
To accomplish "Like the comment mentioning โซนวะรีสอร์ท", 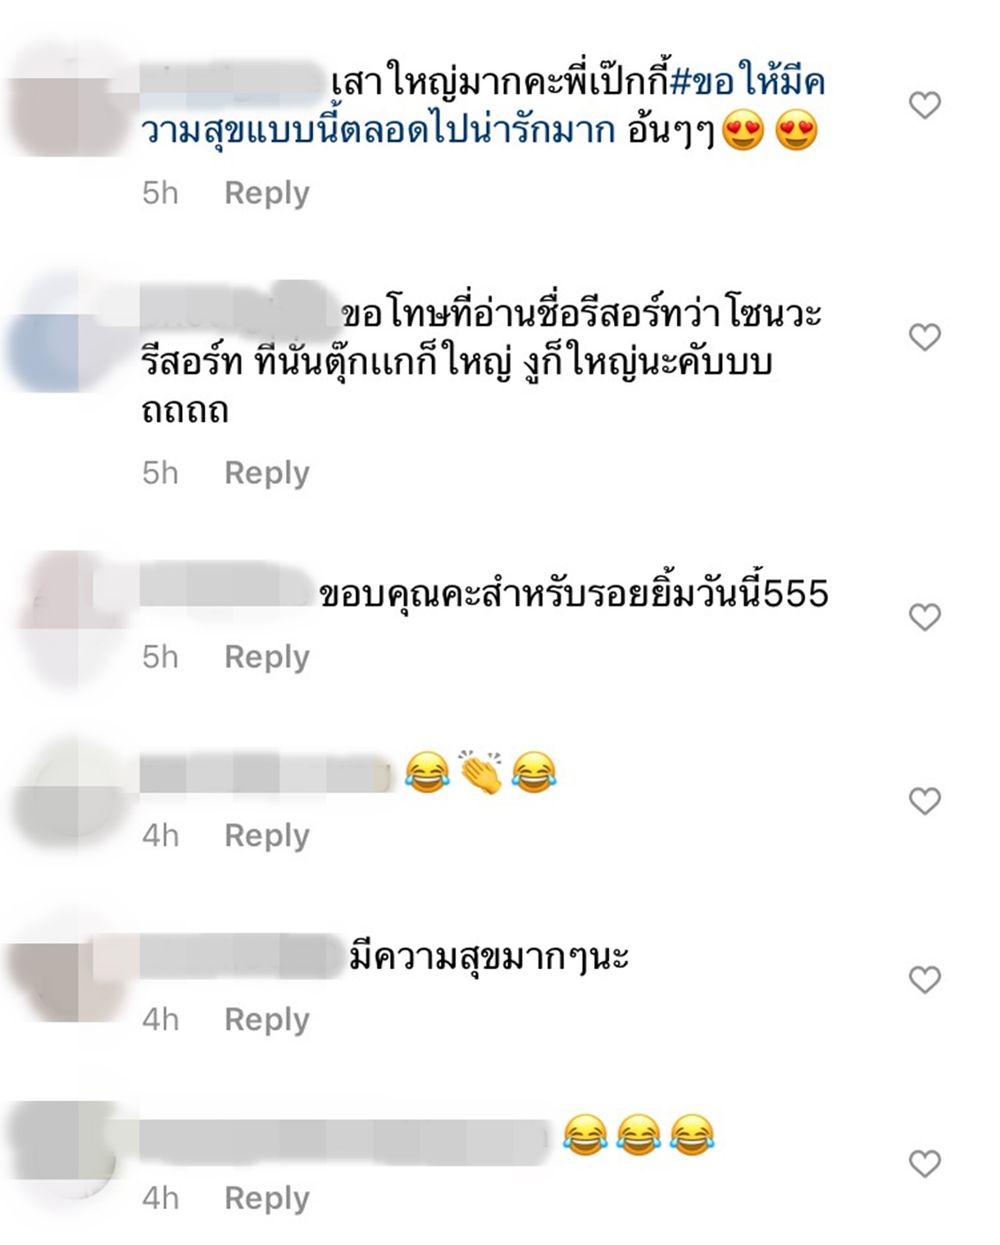I will pos(925,337).
